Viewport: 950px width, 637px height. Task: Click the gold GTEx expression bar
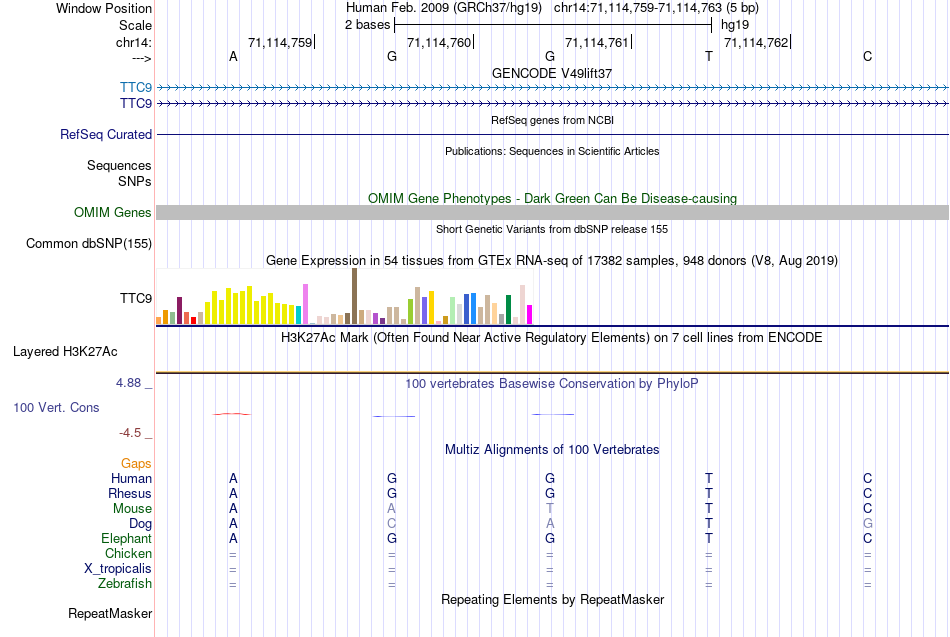[431, 308]
